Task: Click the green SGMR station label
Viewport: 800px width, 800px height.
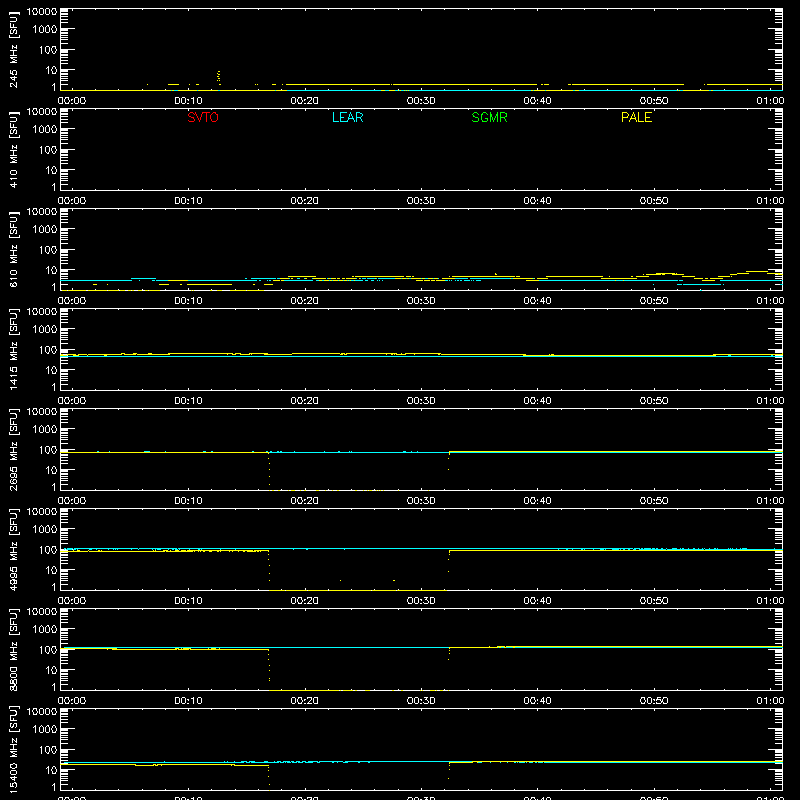Action: pyautogui.click(x=489, y=117)
